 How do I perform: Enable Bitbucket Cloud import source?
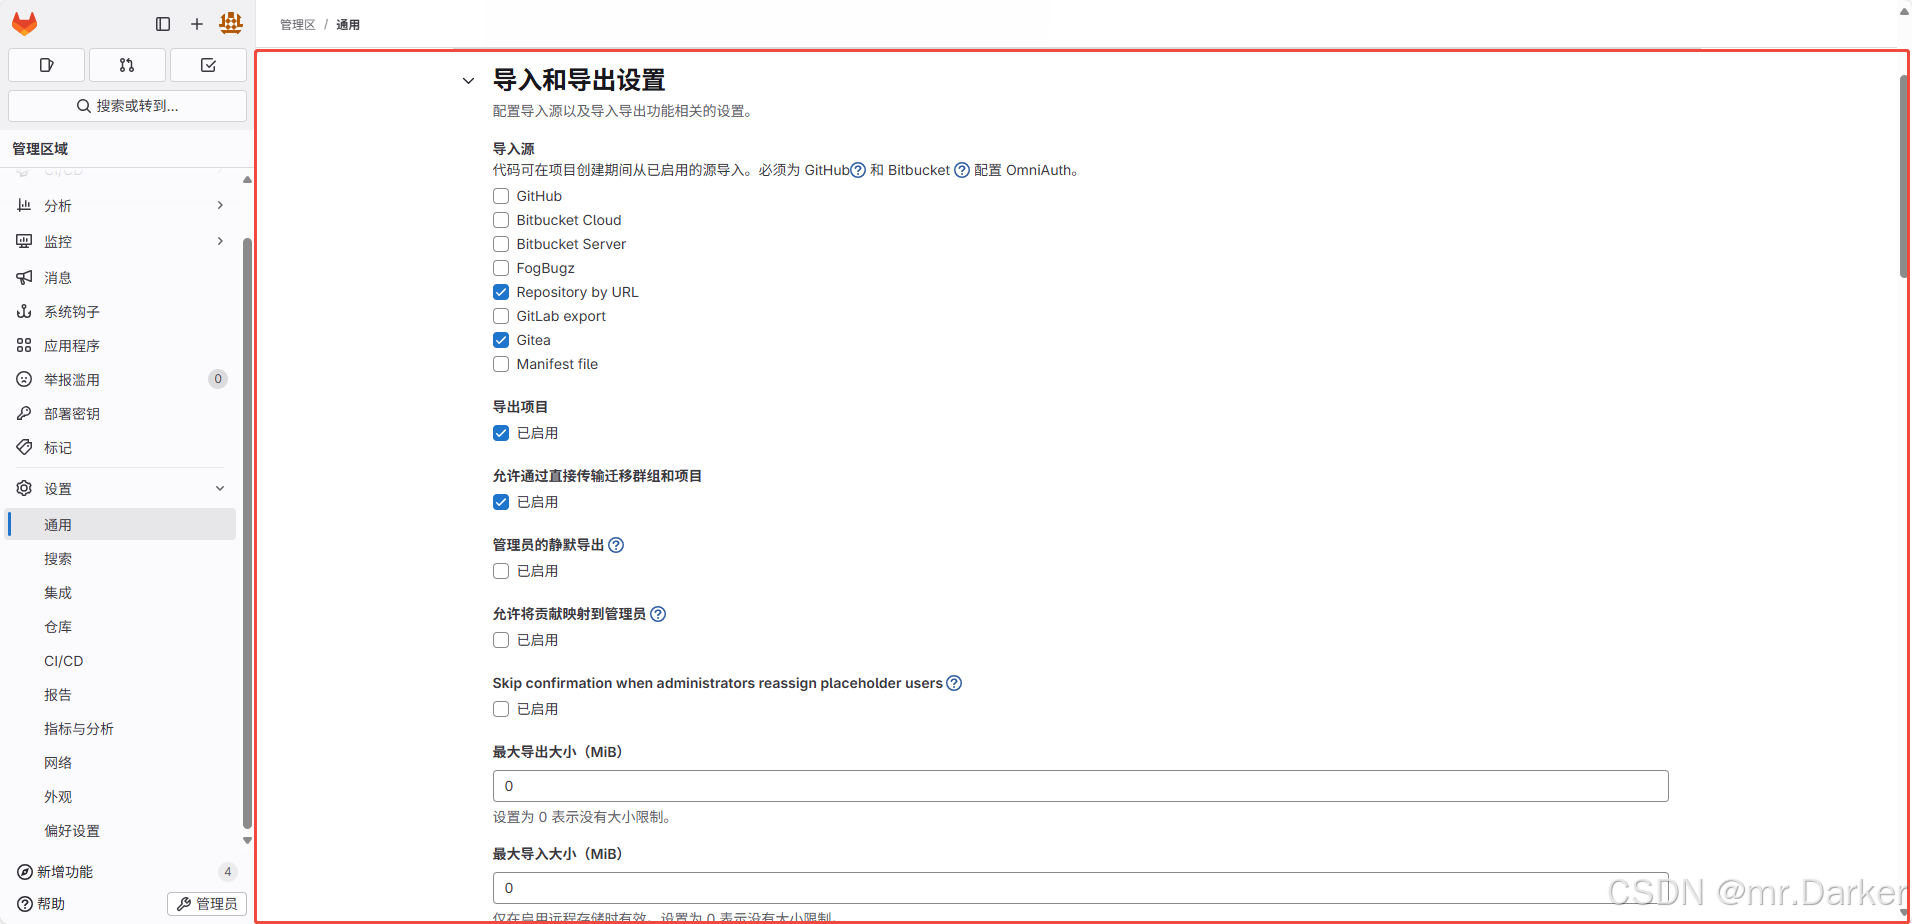(501, 220)
